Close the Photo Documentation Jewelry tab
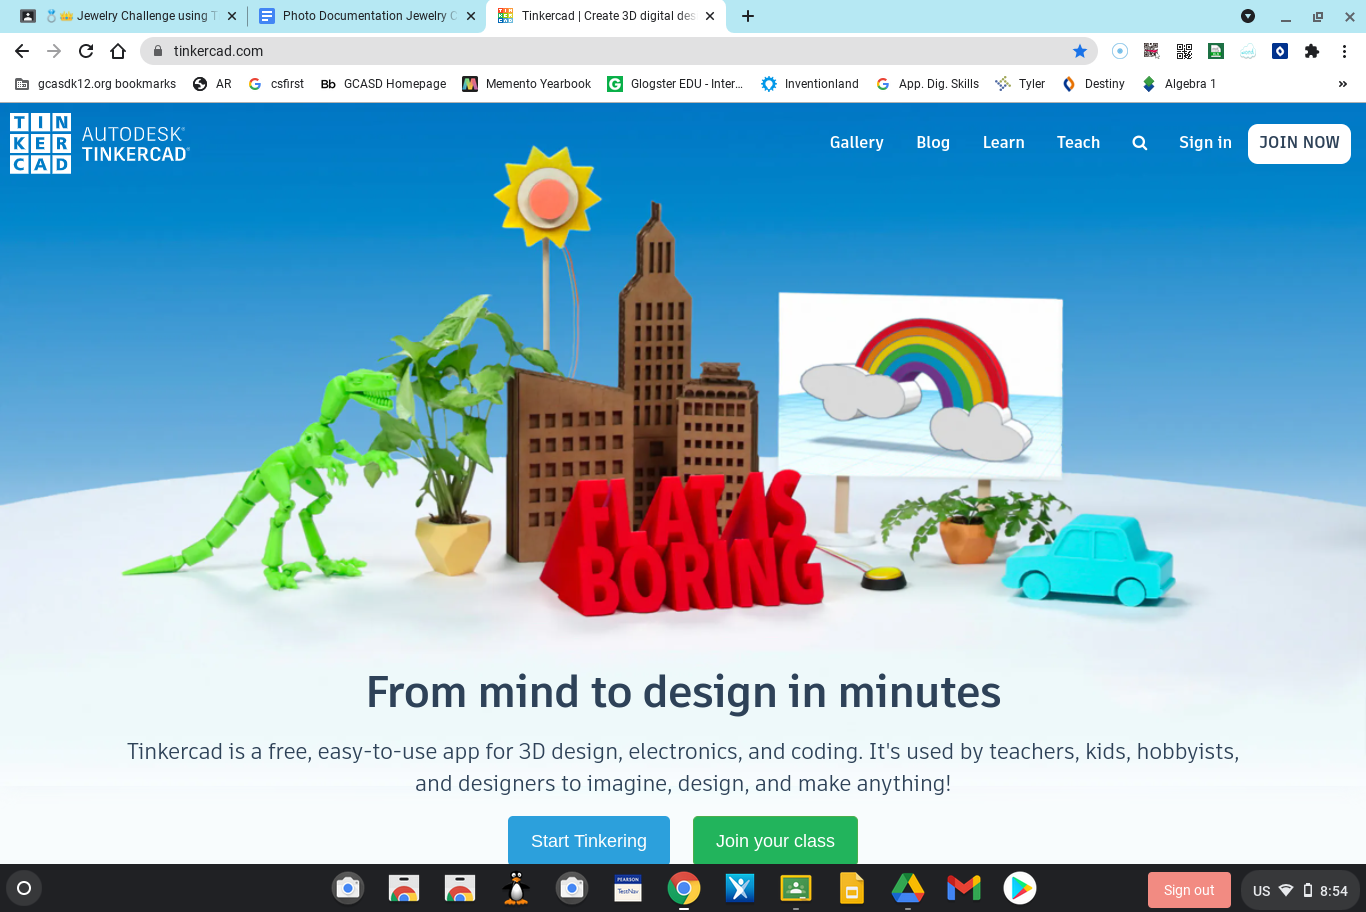The image size is (1366, 912). (x=471, y=16)
